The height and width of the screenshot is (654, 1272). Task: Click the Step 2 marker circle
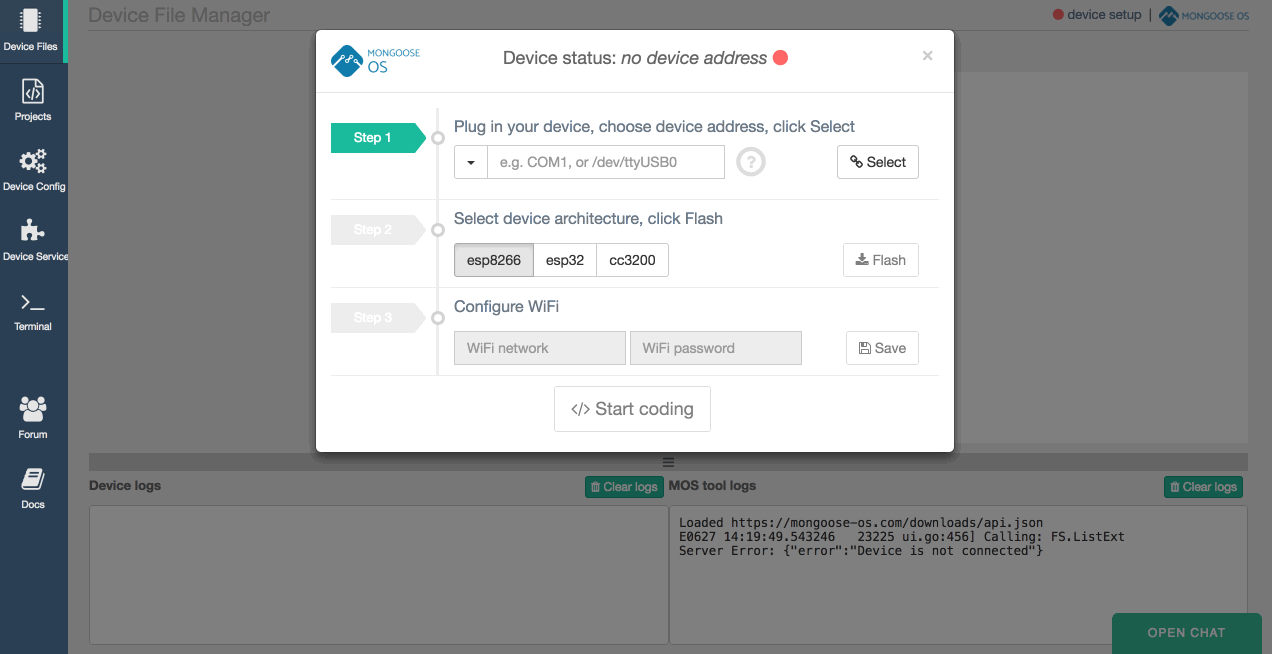[436, 229]
